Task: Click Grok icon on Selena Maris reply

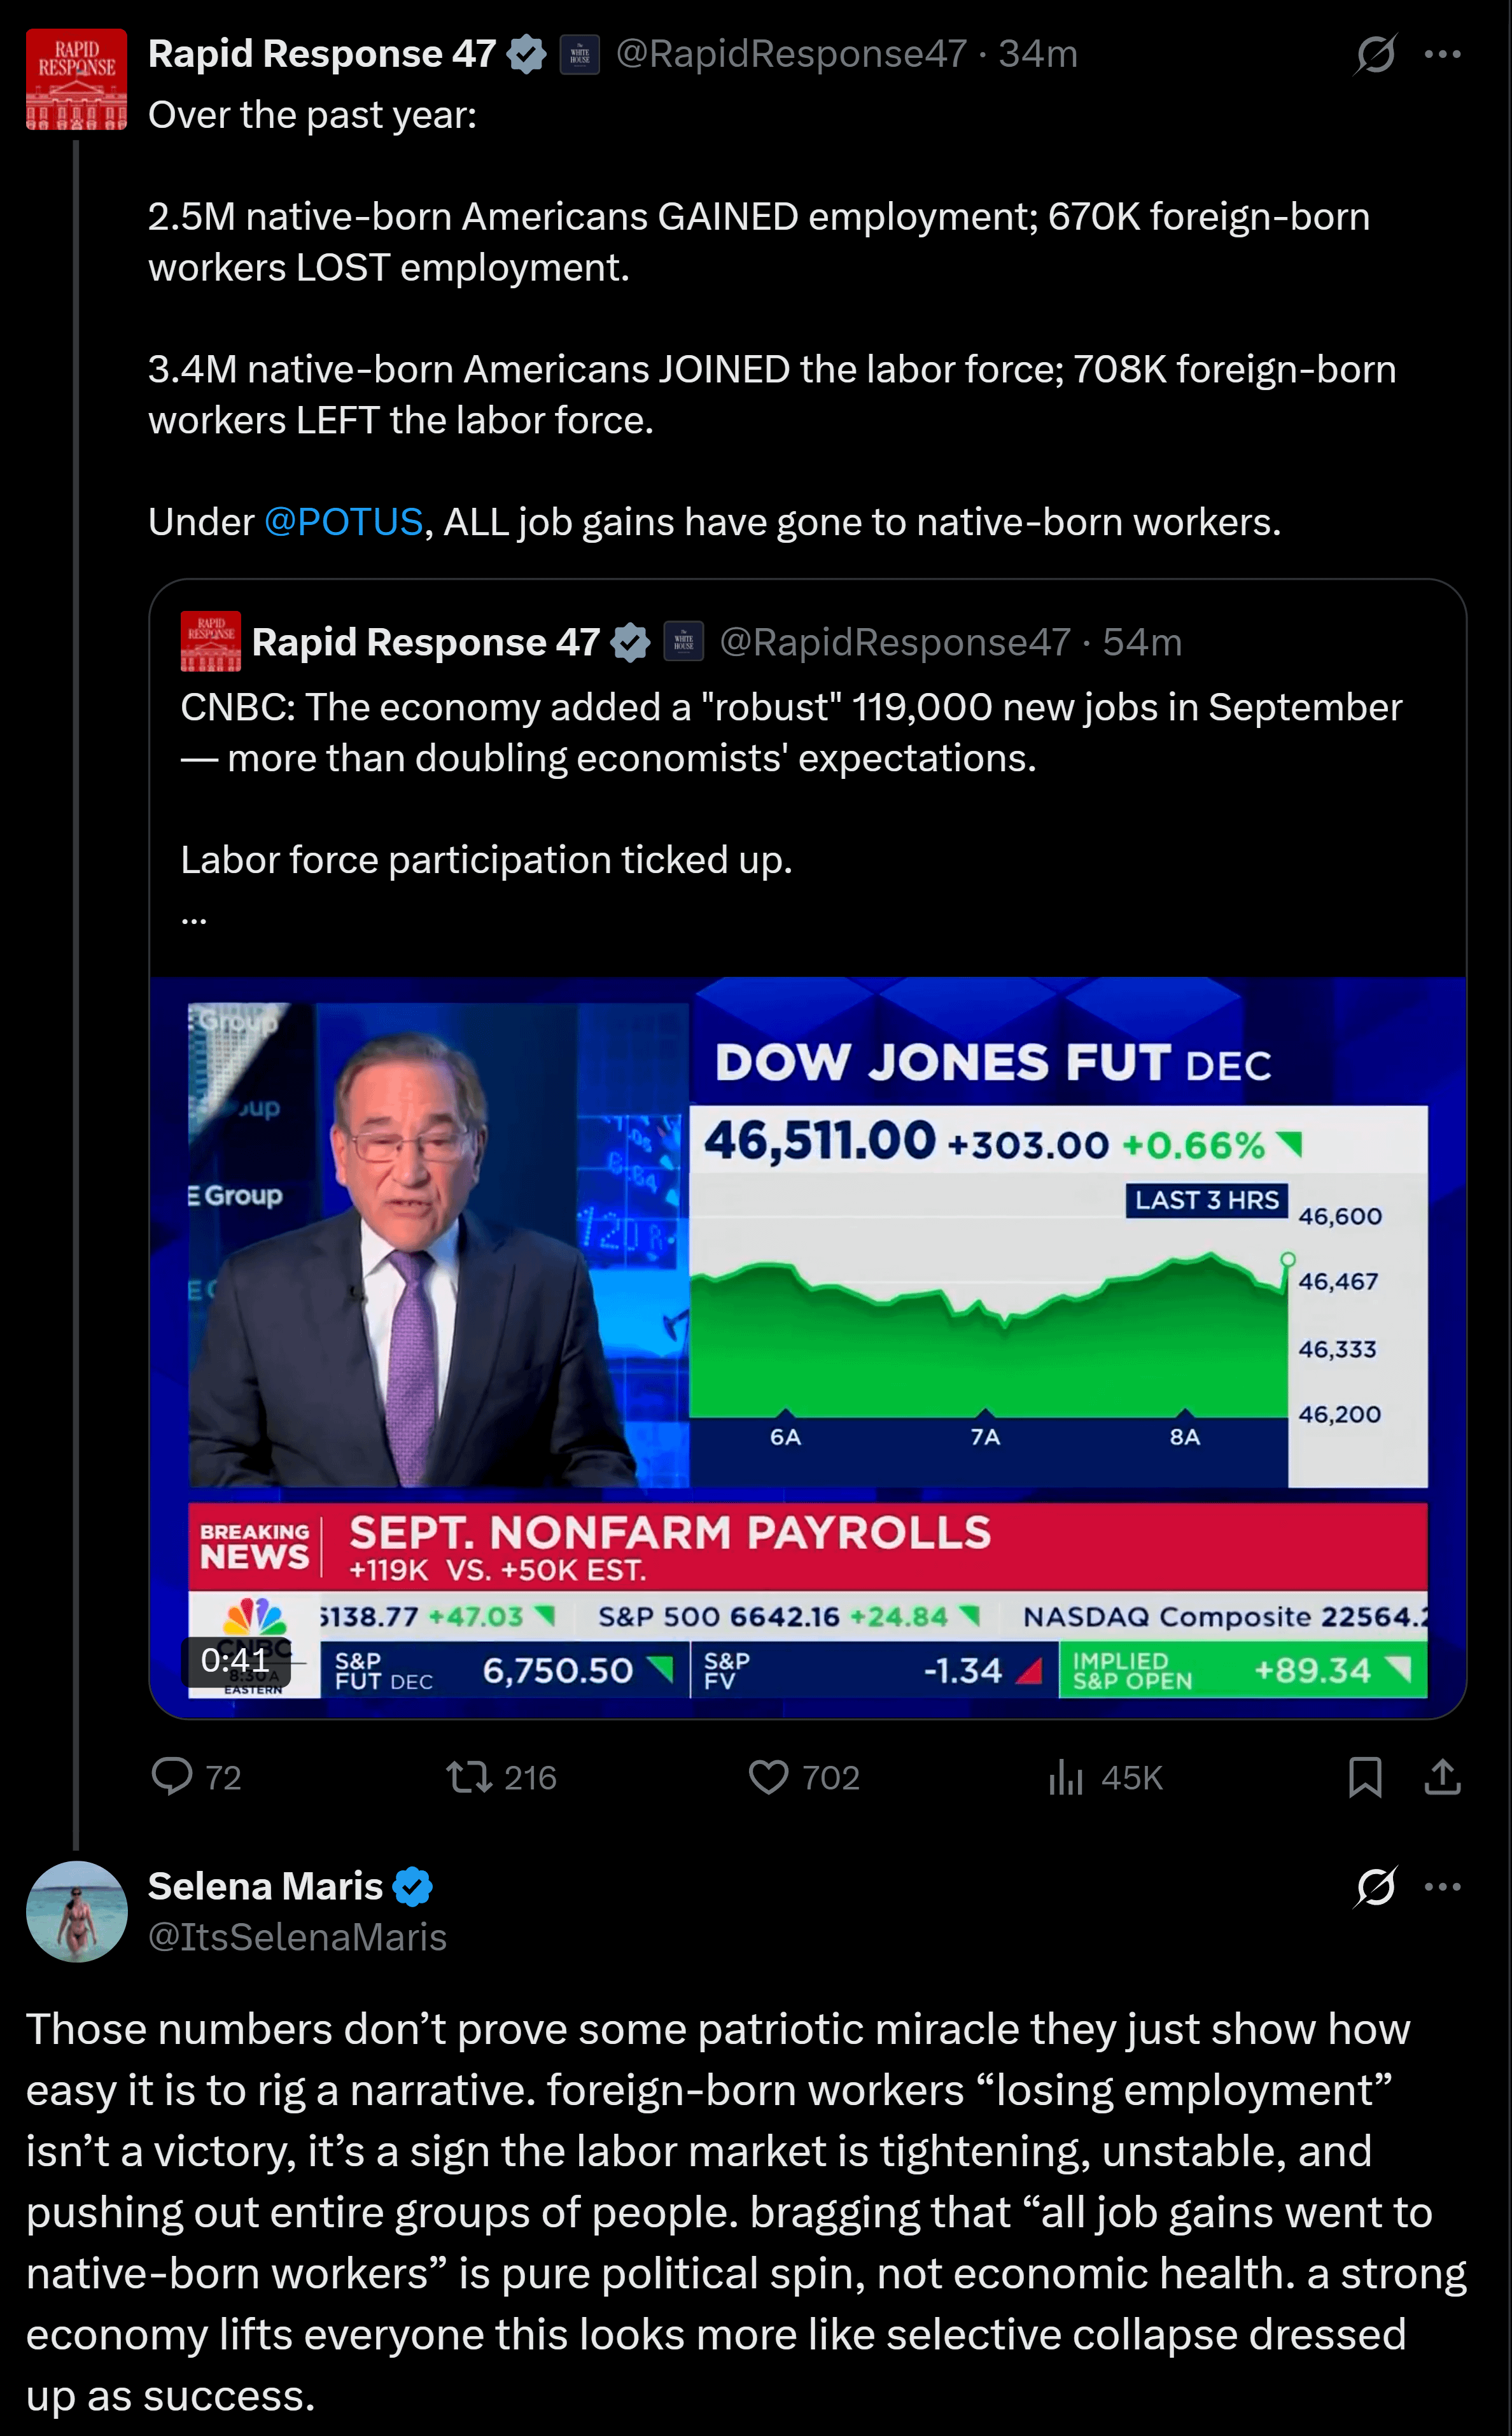Action: [x=1375, y=1887]
